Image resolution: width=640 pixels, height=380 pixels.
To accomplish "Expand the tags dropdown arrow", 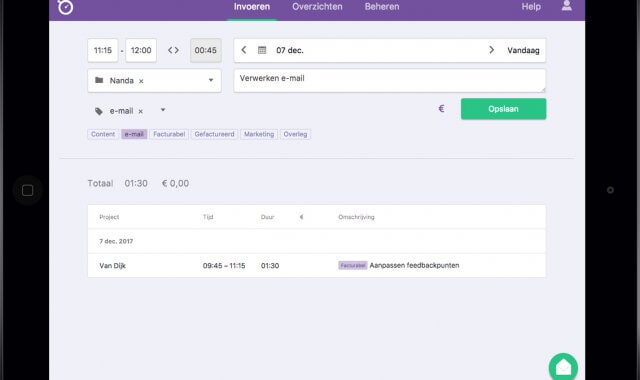I will coord(163,110).
